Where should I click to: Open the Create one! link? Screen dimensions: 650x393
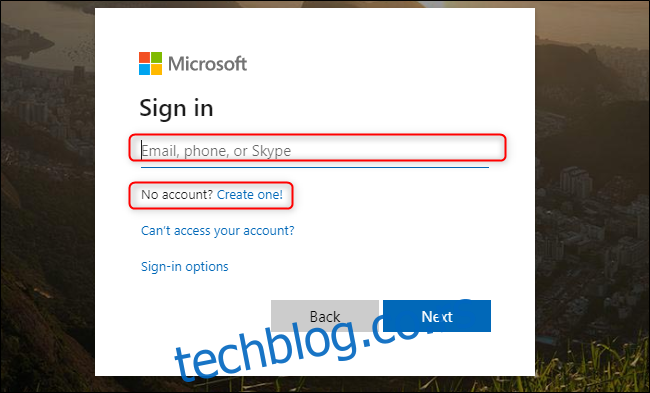click(x=250, y=194)
